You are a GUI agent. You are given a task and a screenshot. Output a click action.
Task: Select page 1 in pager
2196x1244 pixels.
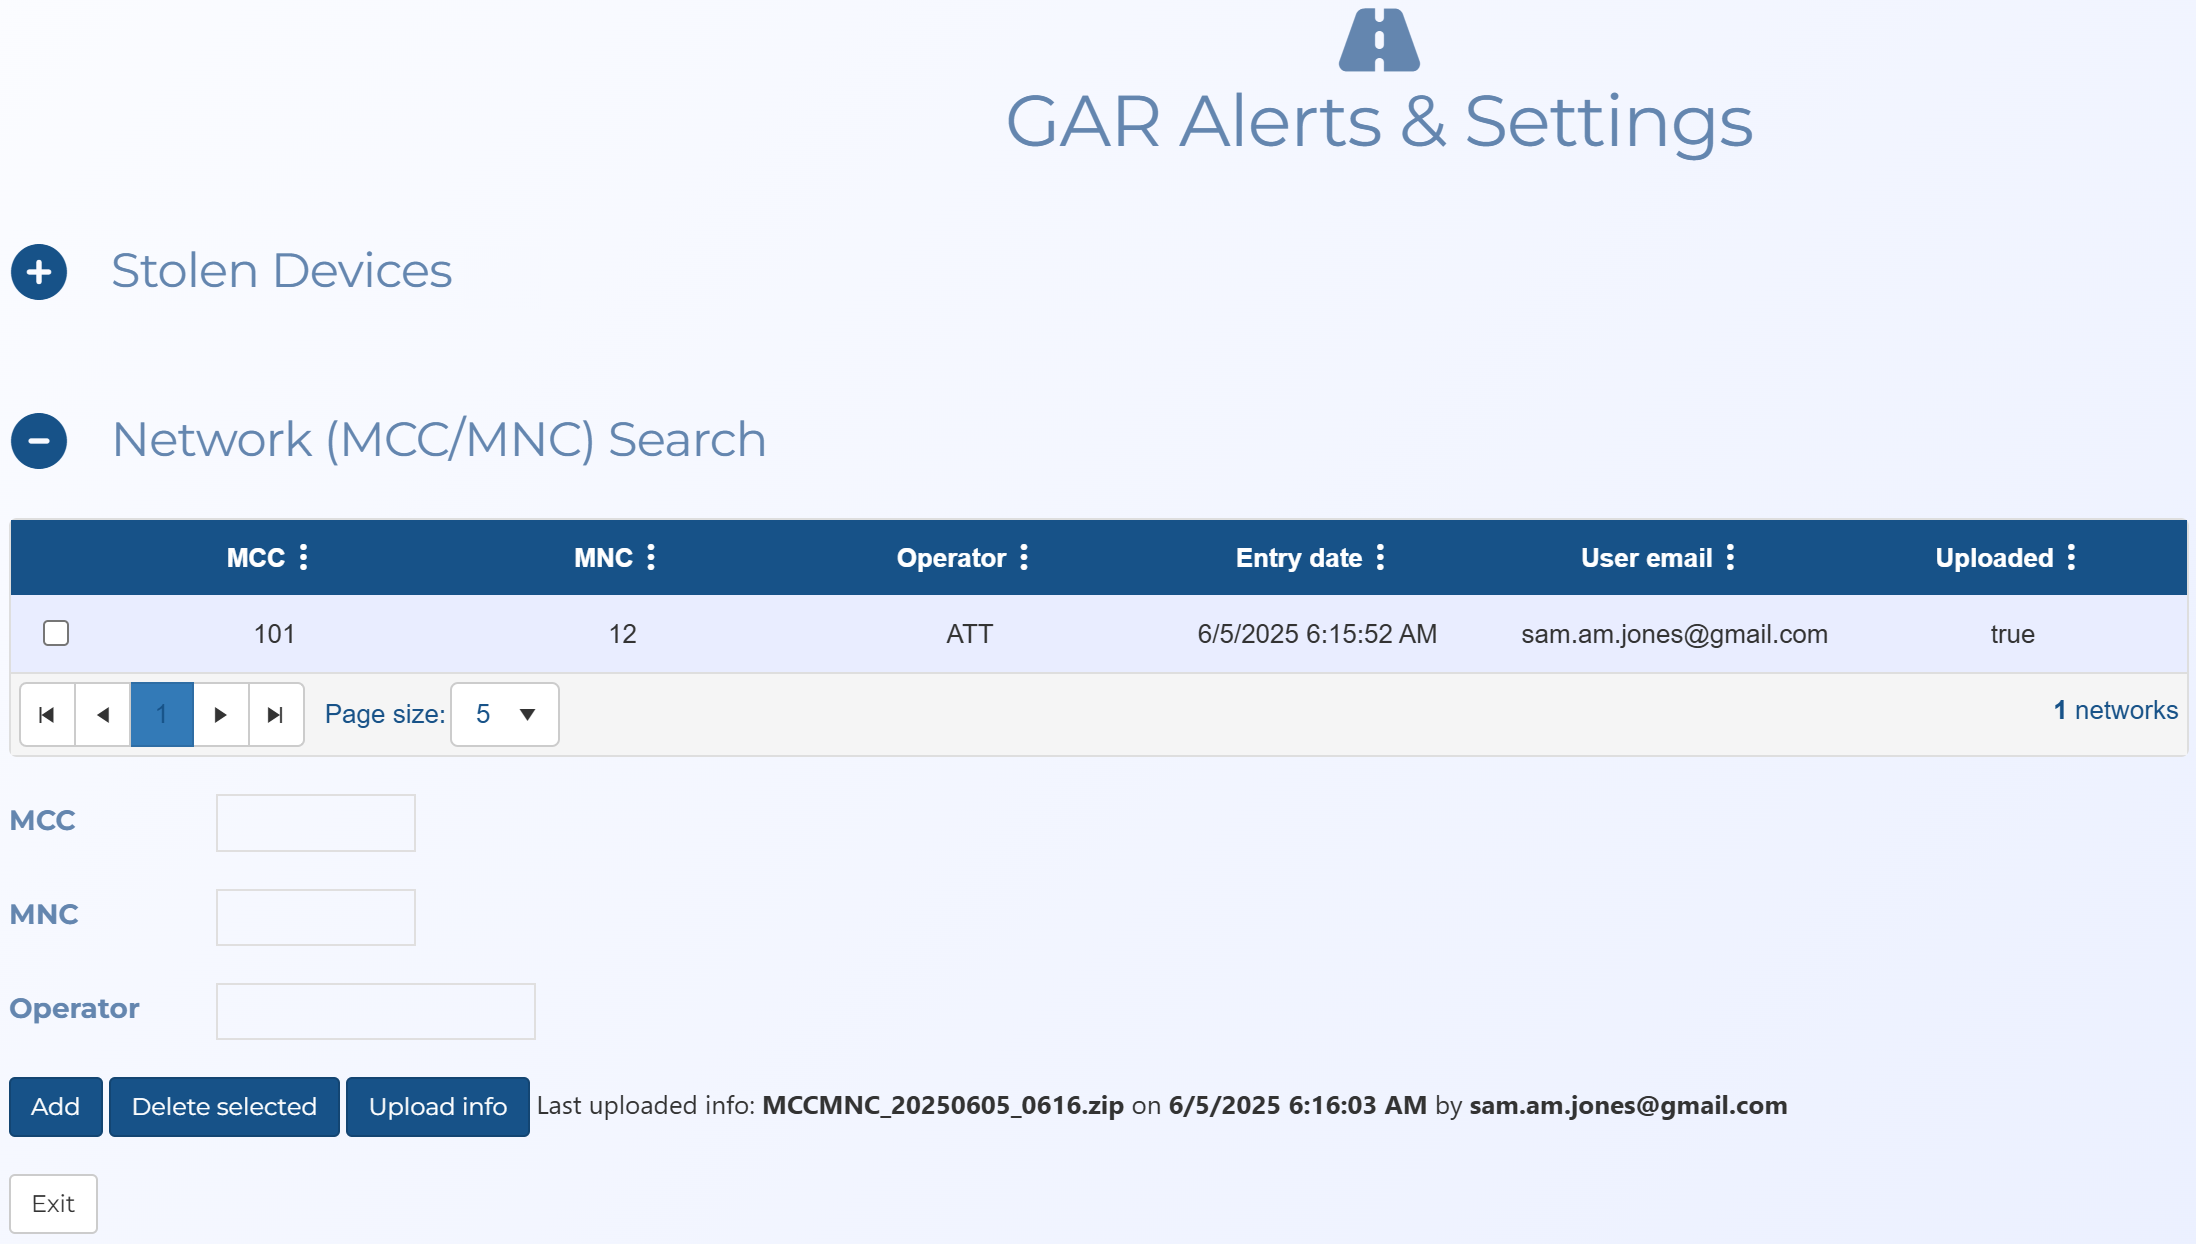pos(162,715)
